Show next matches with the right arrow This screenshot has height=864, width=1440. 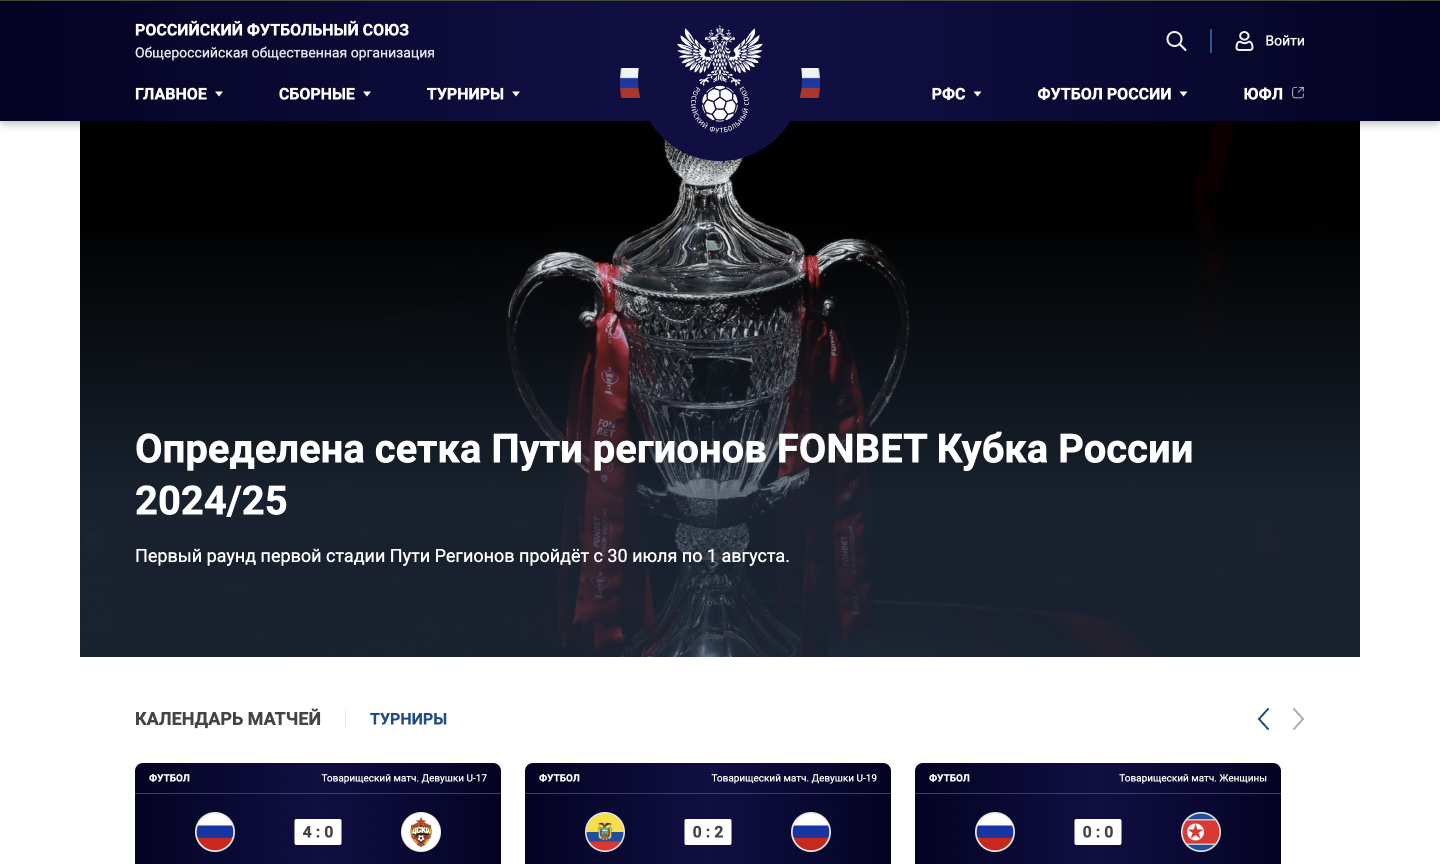pyautogui.click(x=1298, y=719)
